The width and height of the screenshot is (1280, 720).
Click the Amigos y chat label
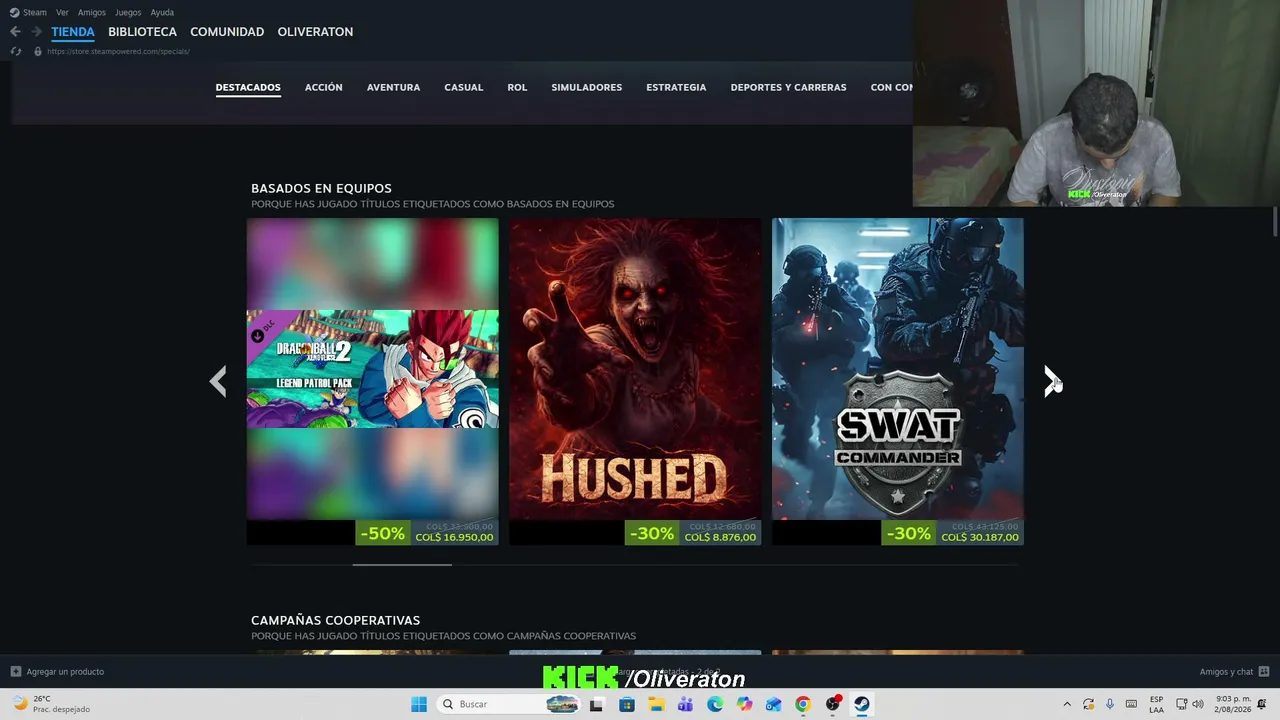1226,672
